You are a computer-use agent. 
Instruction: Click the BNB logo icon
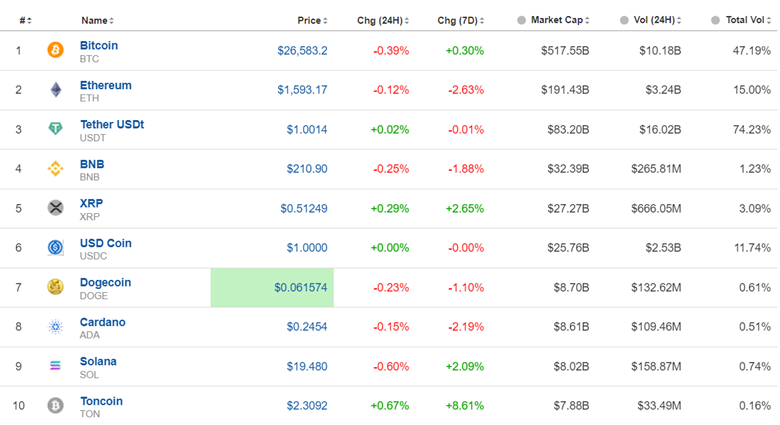click(x=55, y=169)
